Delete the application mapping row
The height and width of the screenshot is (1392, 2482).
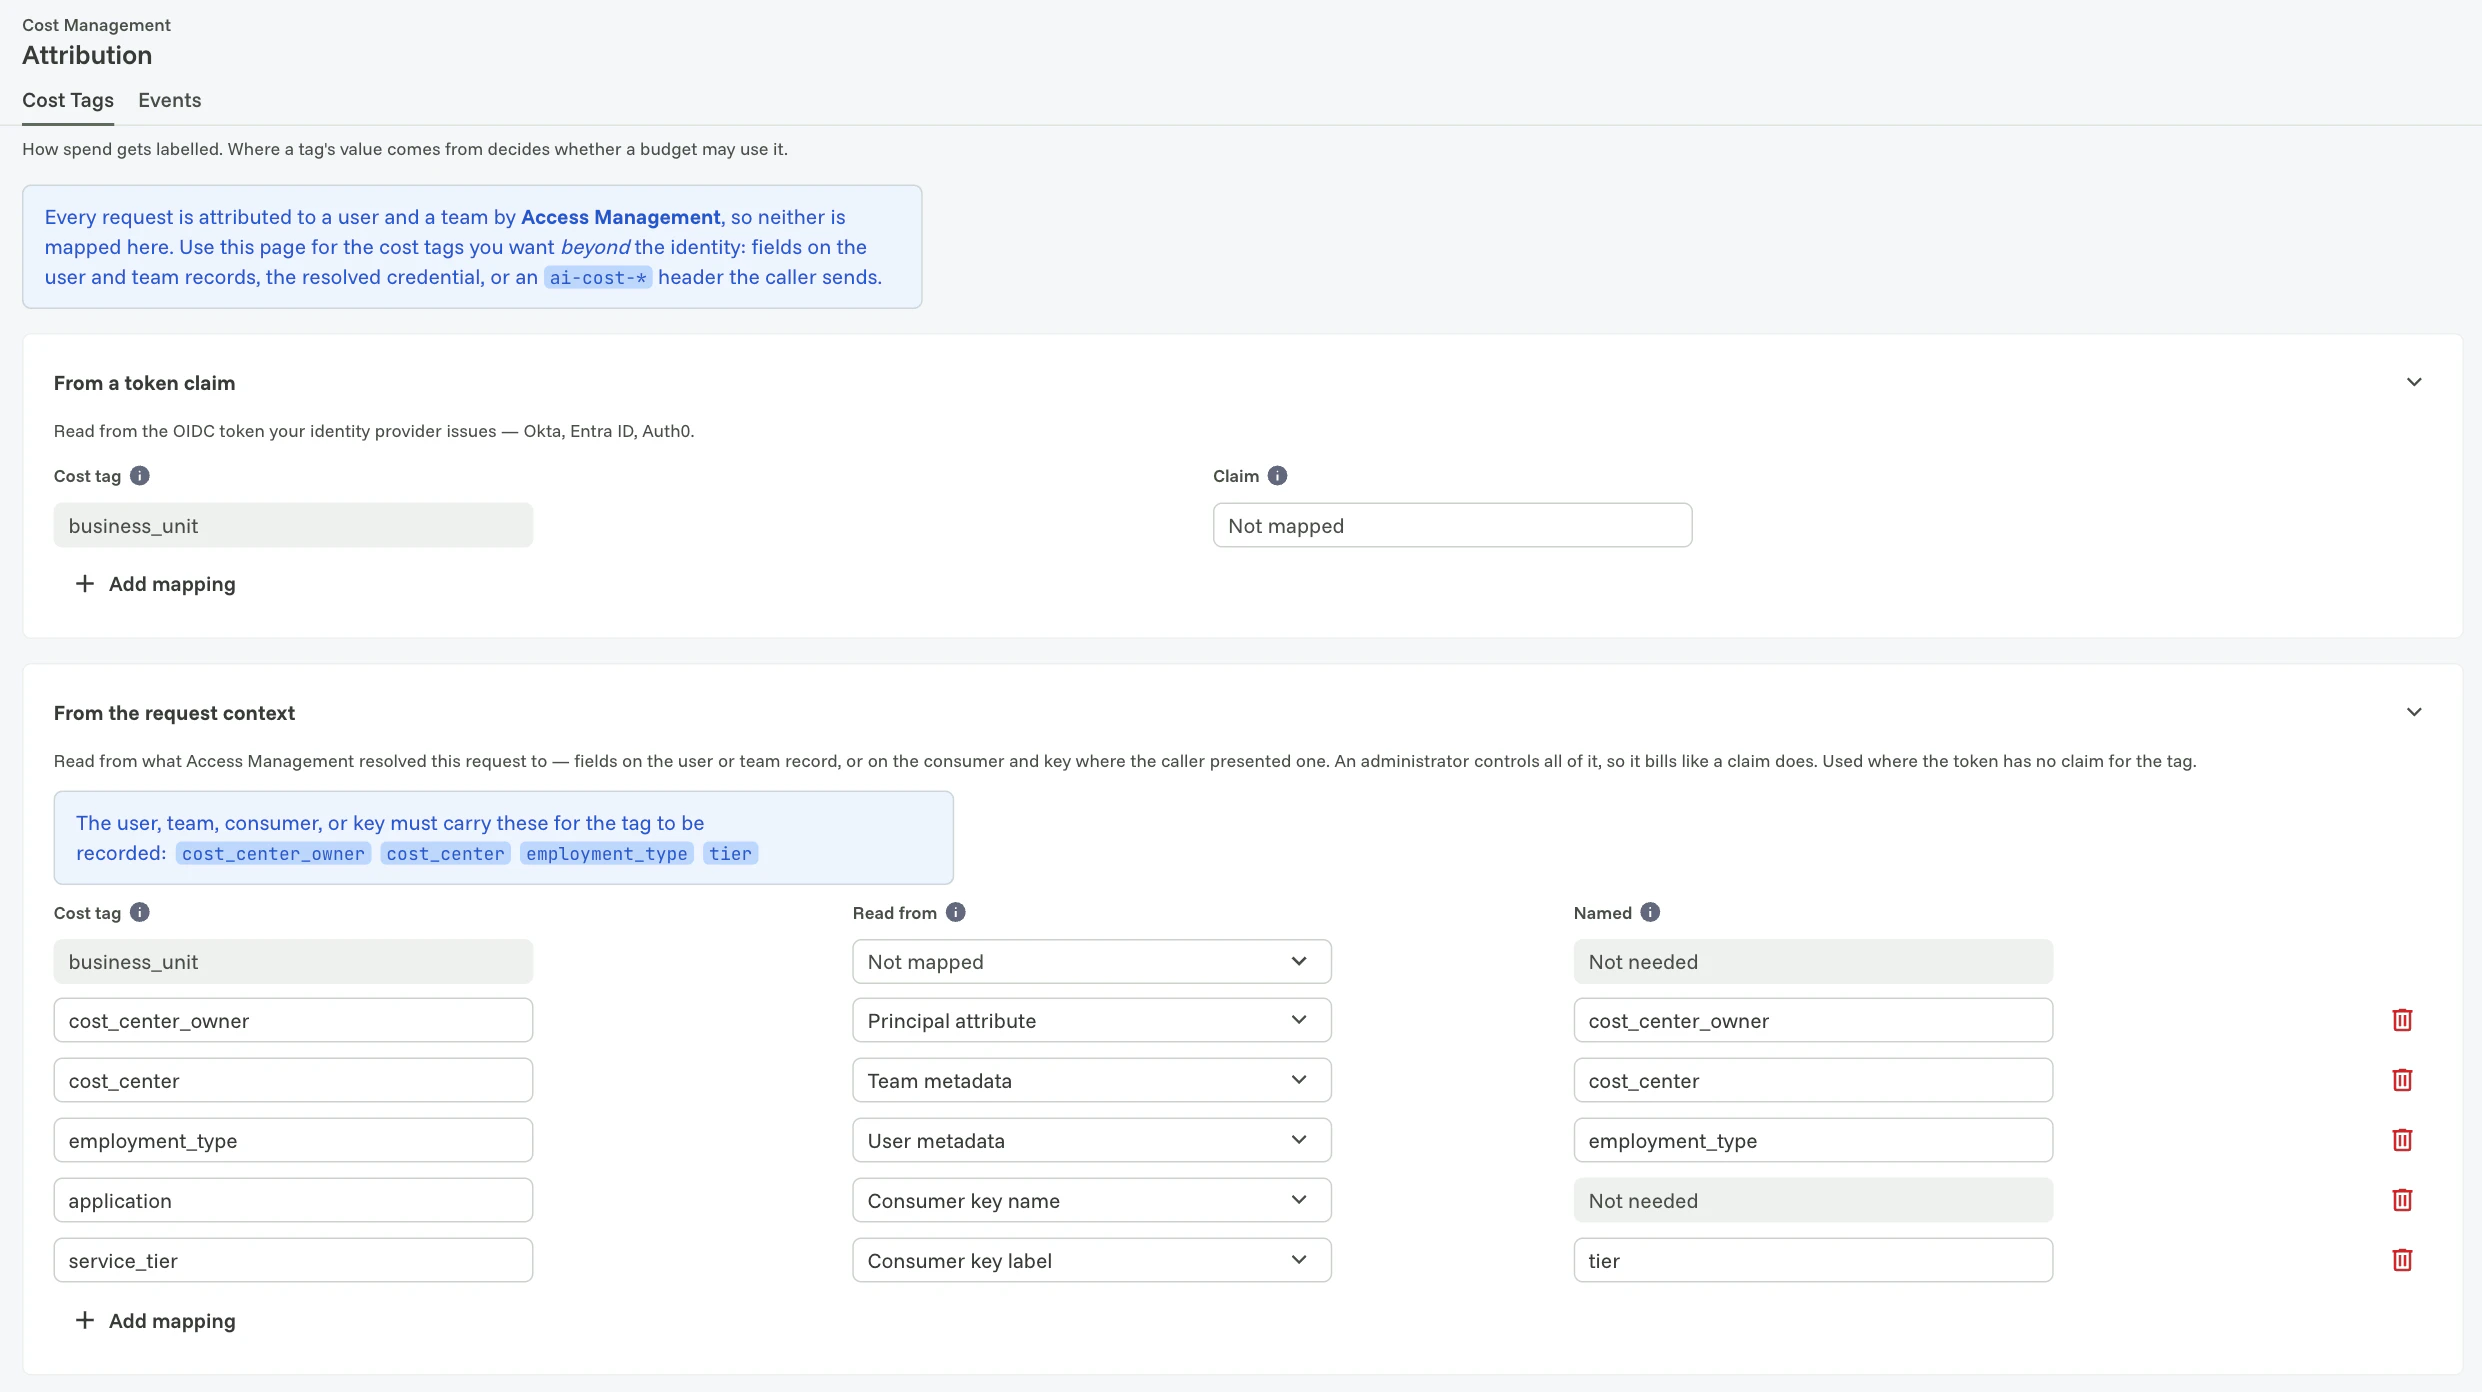coord(2402,1200)
